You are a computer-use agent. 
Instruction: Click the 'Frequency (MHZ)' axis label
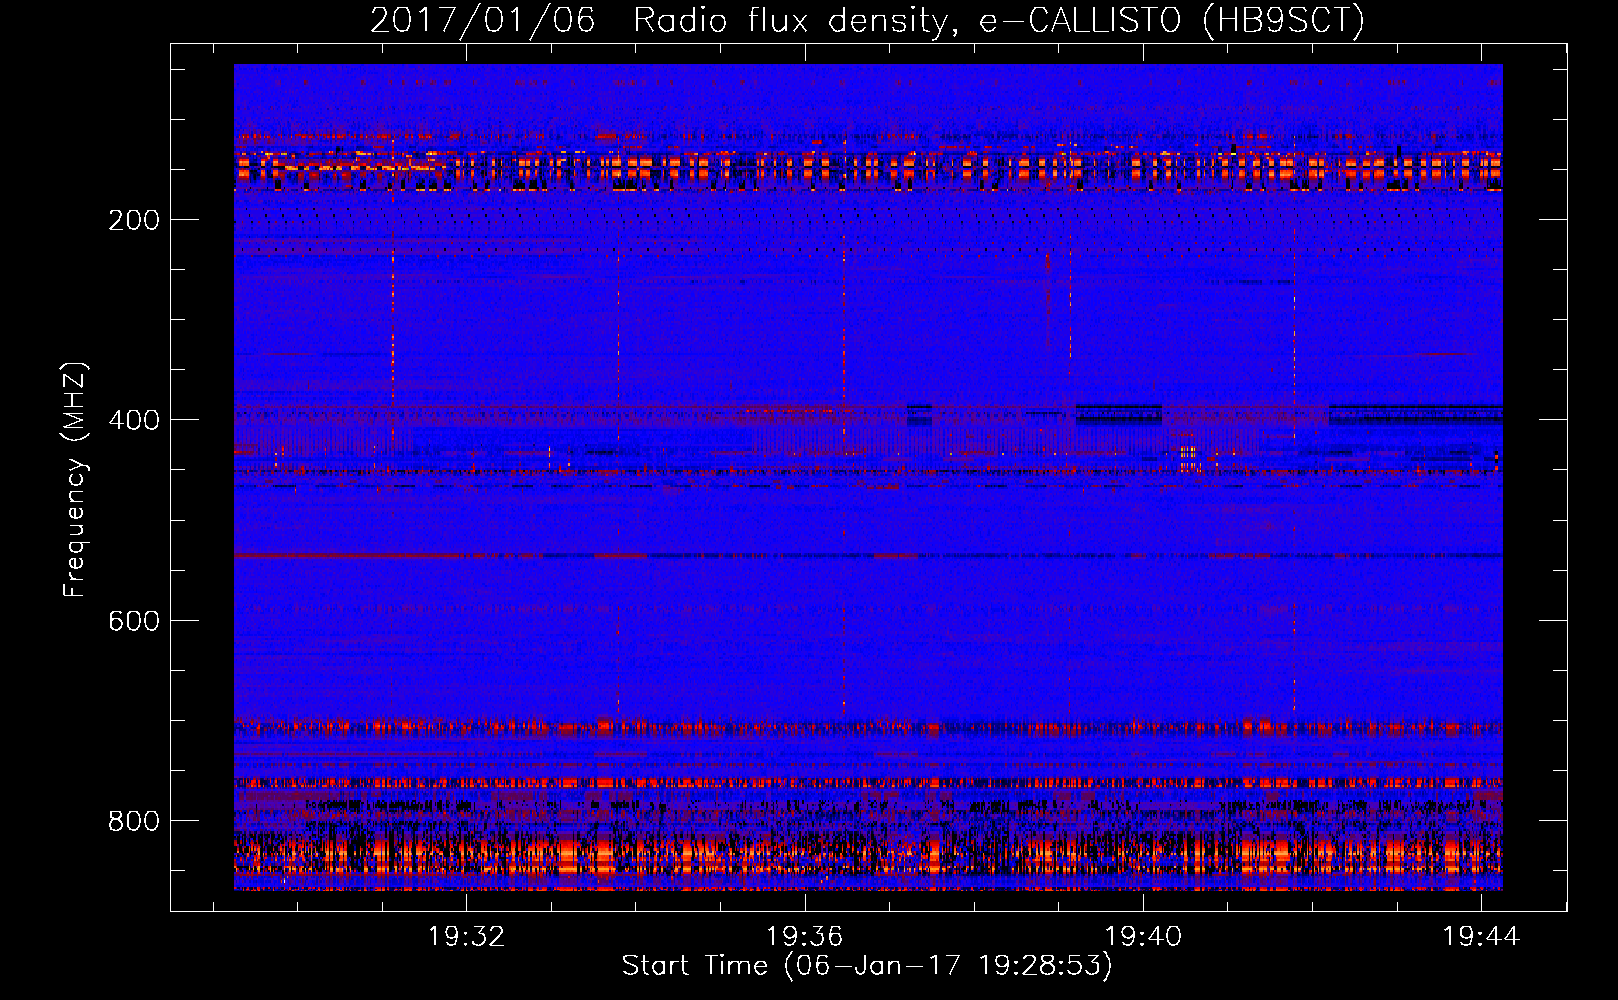click(x=75, y=480)
